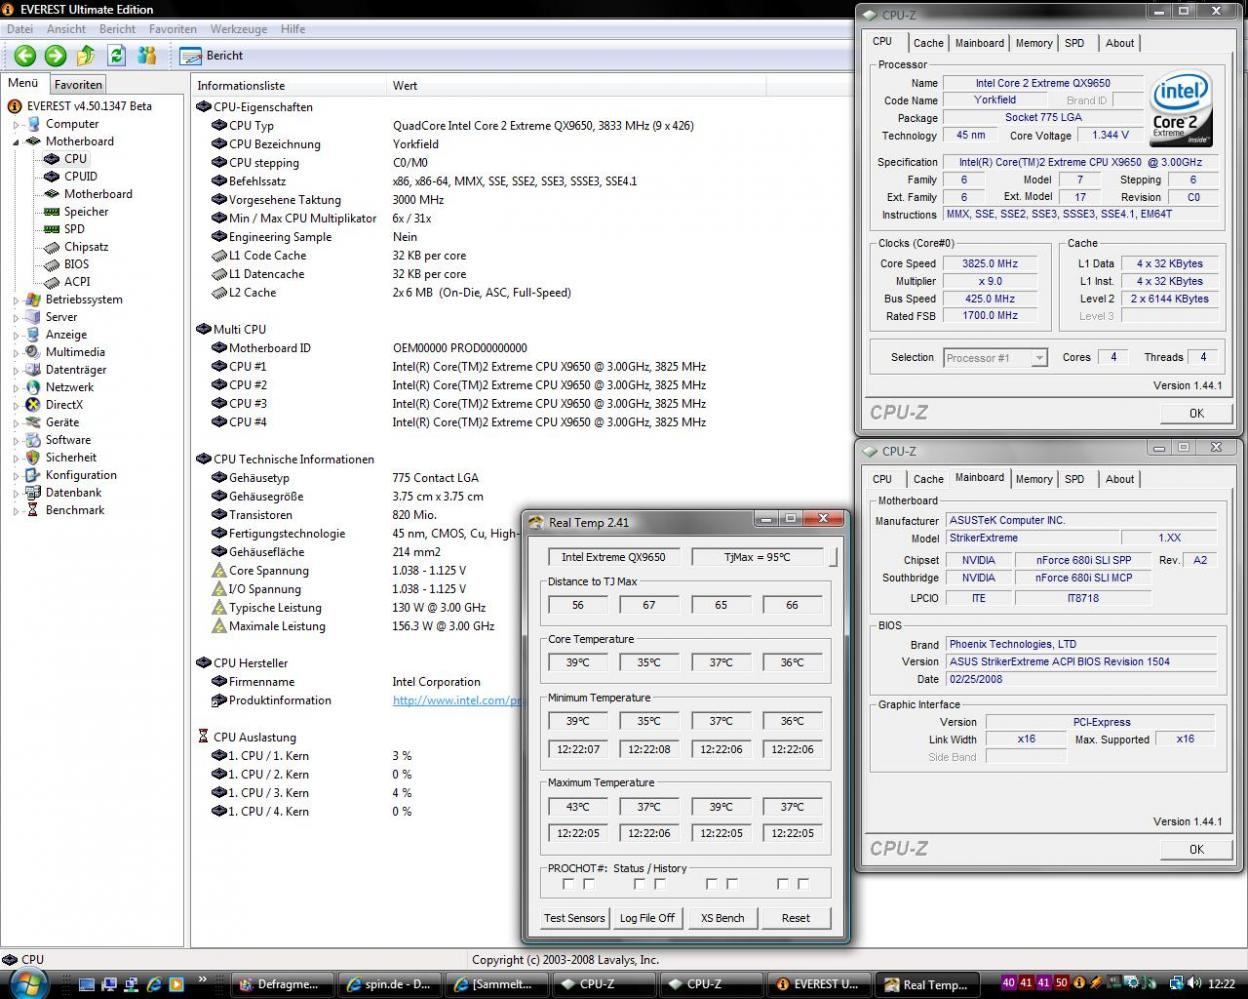Go forward with the green right arrow
Screen dimensions: 1248x999
point(56,56)
